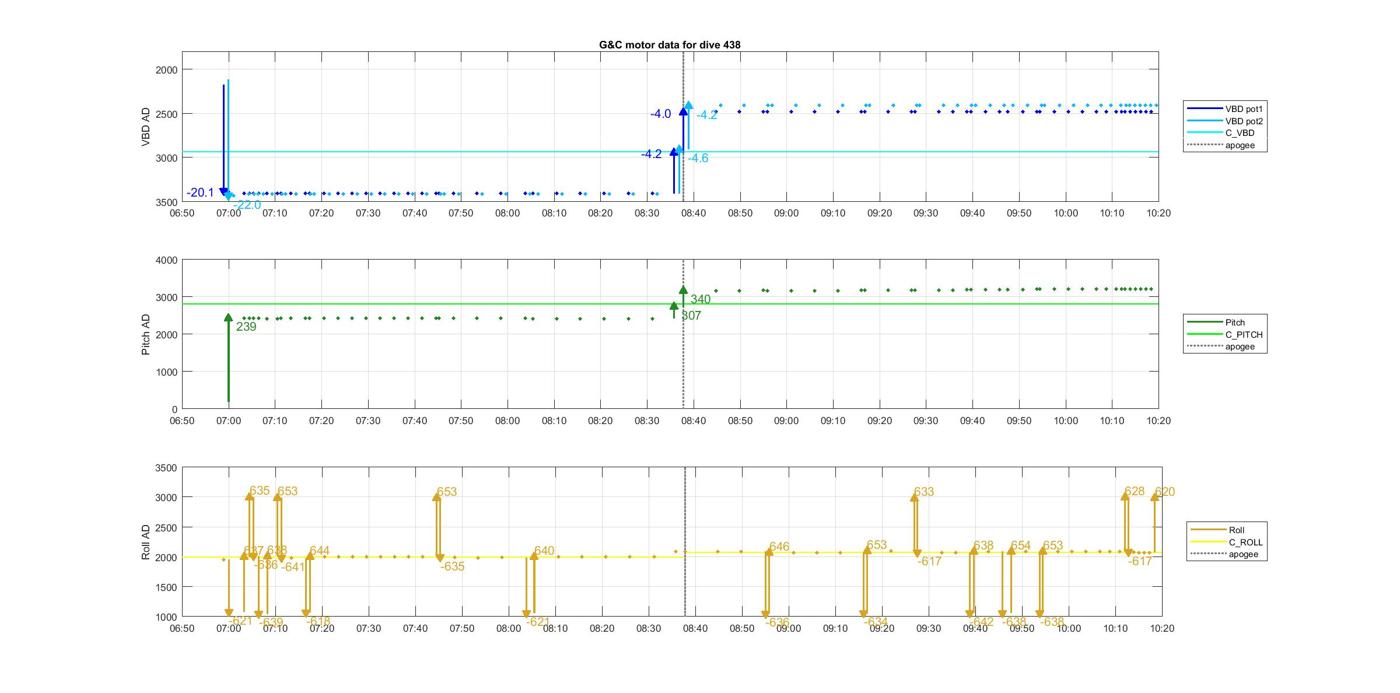Viewport: 1400px width, 693px height.
Task: Select the 'C_PITCH' legend entry
Action: [x=1226, y=334]
